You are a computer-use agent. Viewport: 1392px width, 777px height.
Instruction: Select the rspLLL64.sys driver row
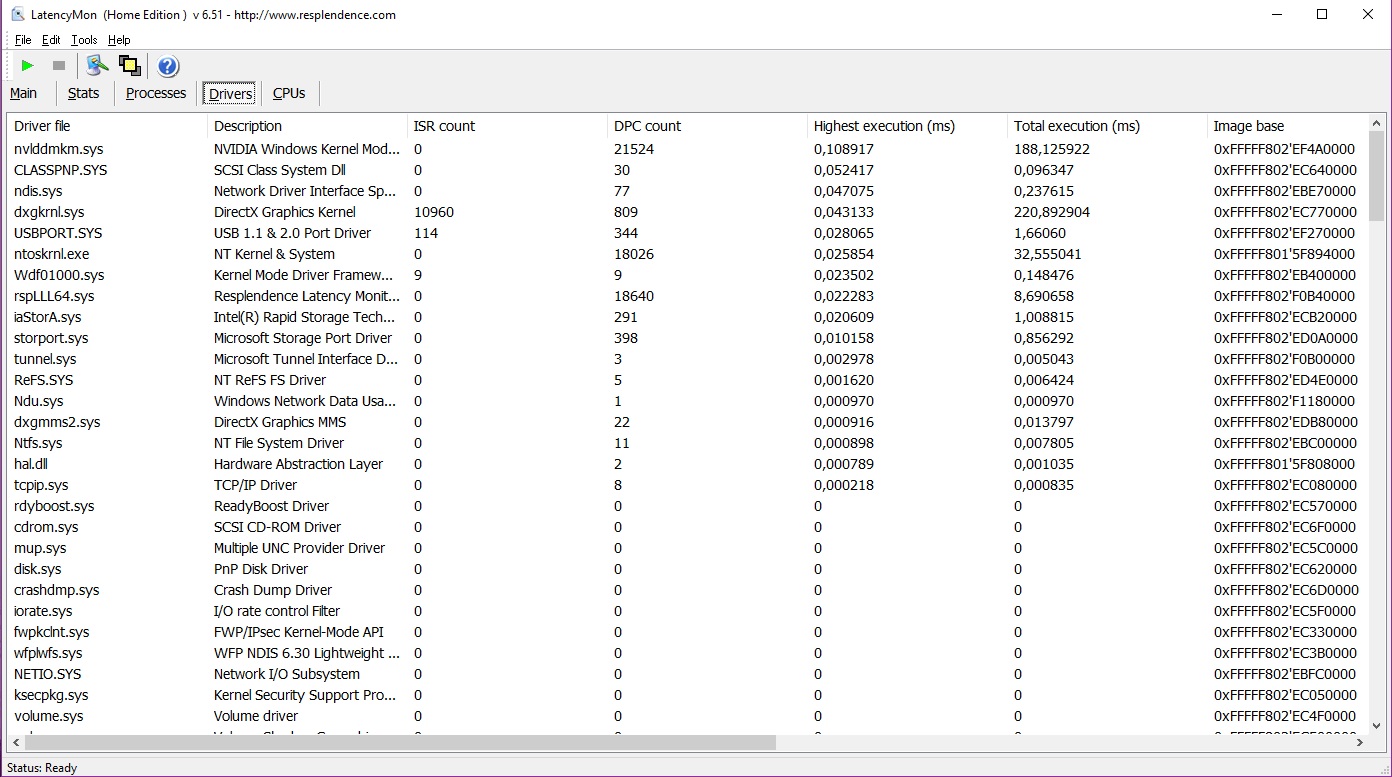point(688,296)
